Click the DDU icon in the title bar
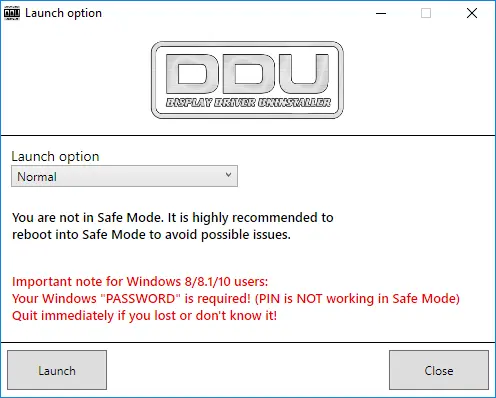 pyautogui.click(x=12, y=13)
